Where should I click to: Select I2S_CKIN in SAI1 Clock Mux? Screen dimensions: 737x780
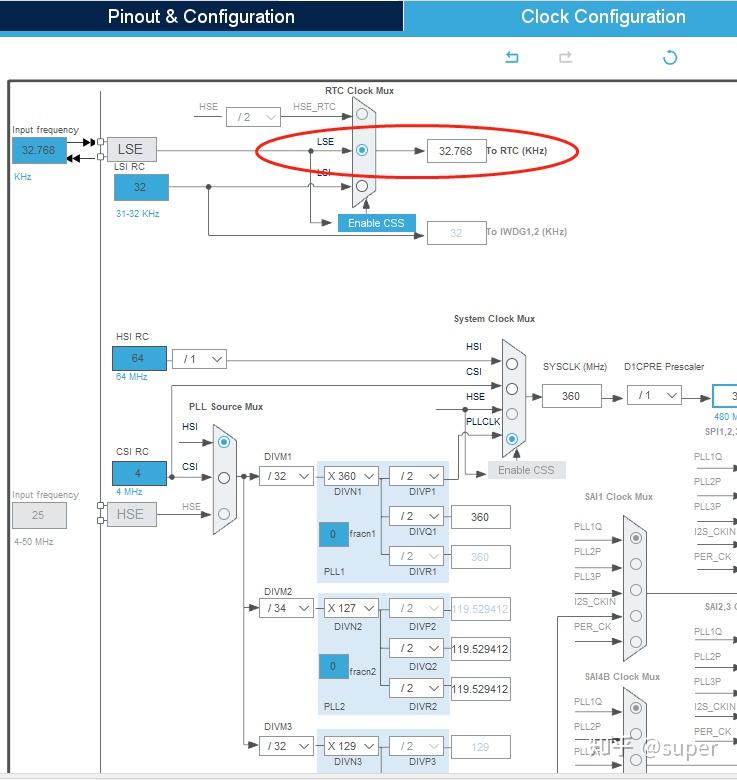click(636, 616)
